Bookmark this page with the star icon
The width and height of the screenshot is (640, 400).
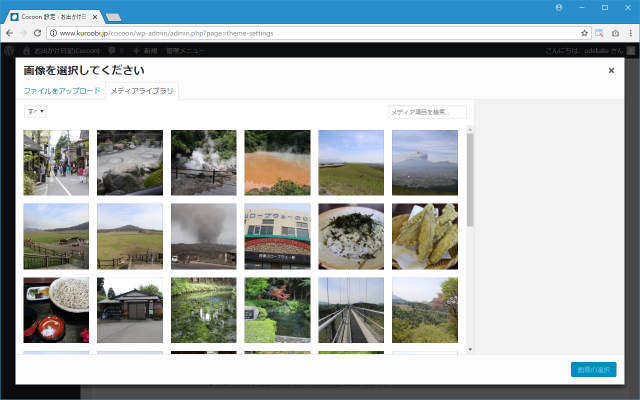[x=584, y=33]
